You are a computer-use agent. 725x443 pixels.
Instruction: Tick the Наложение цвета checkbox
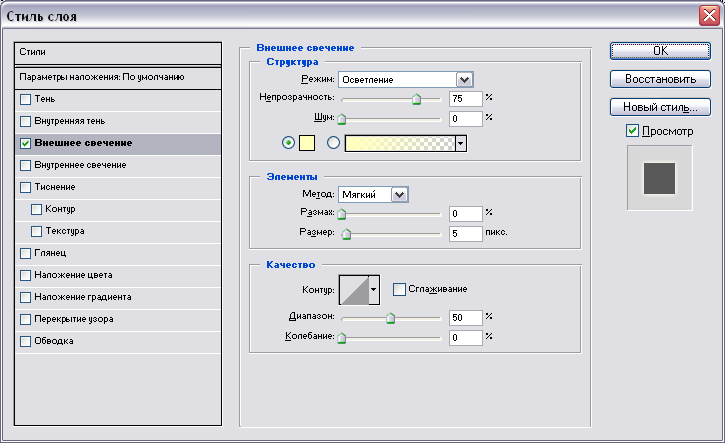pyautogui.click(x=25, y=276)
